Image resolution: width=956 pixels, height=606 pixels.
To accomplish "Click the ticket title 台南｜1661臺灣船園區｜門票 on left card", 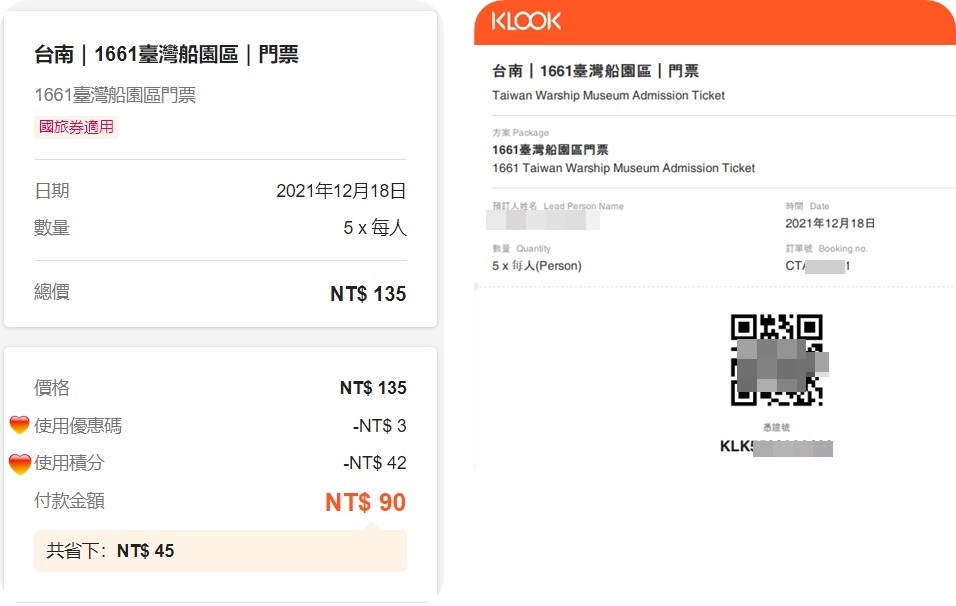I will 166,54.
